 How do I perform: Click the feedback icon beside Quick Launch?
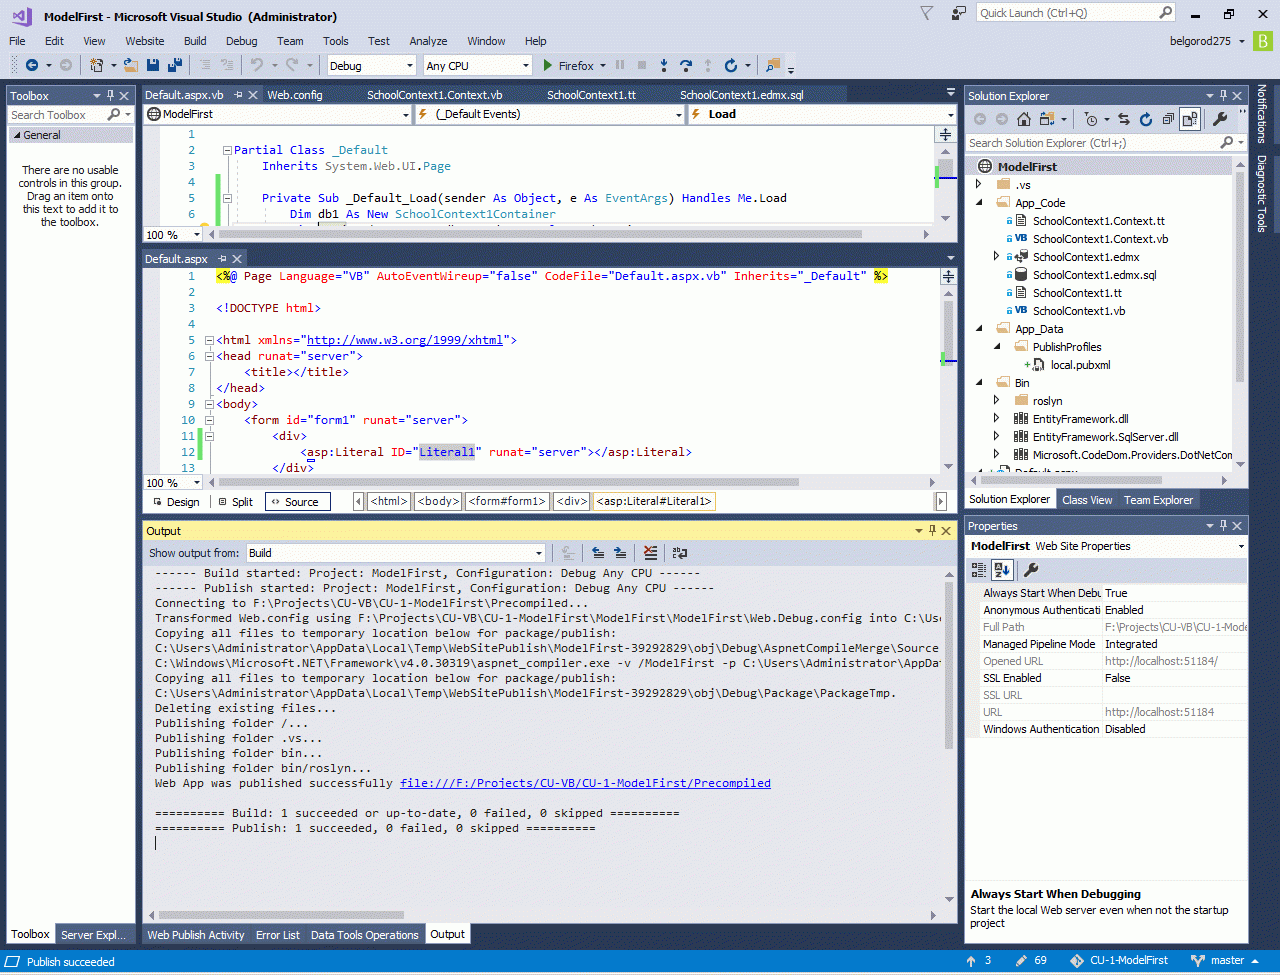click(959, 13)
